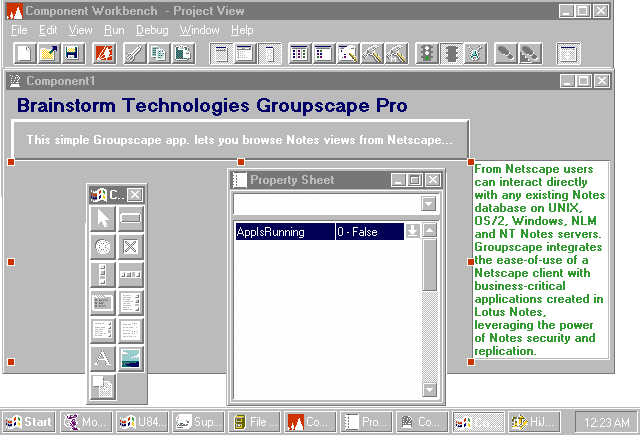Toggle the grid view button with two columns
Image resolution: width=640 pixels, height=435 pixels.
[324, 53]
